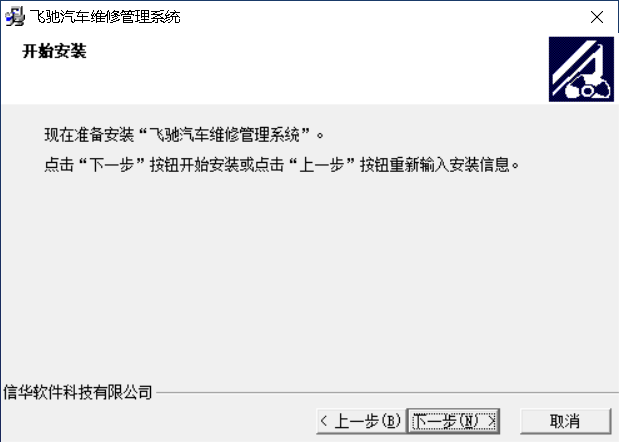
Task: Click the empty gray content area
Action: (x=310, y=276)
